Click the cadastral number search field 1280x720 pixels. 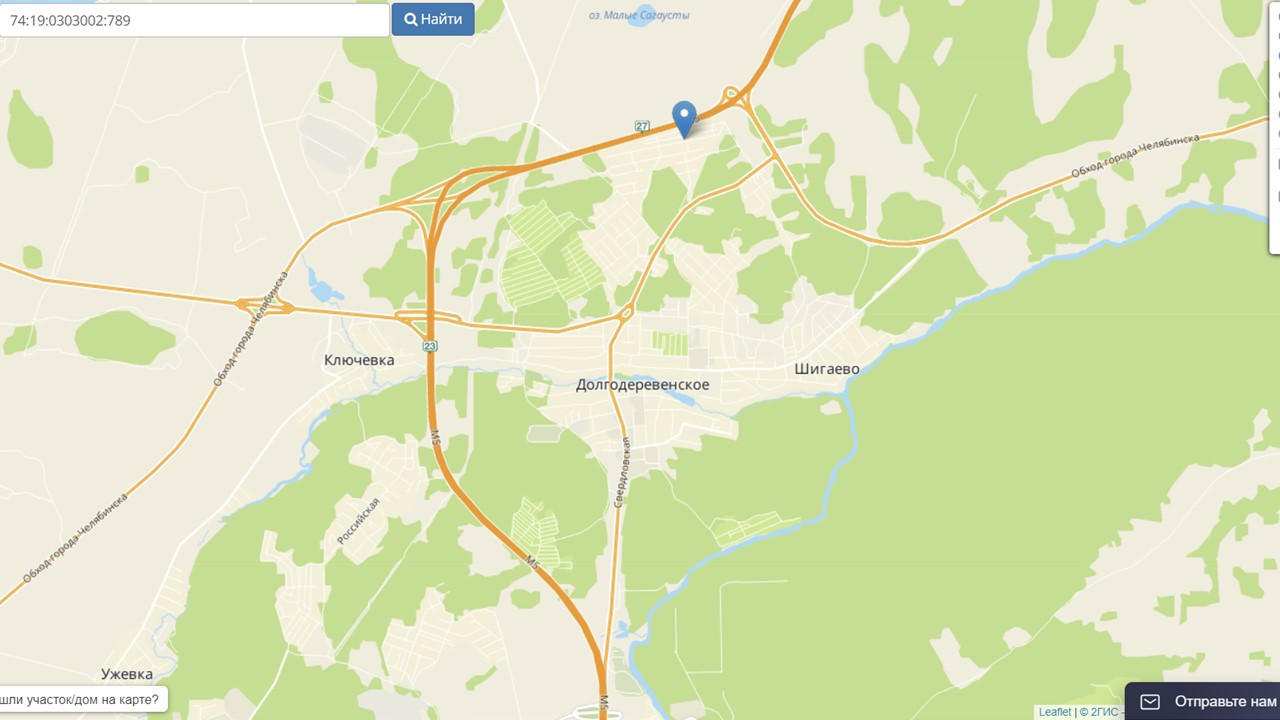click(x=194, y=20)
